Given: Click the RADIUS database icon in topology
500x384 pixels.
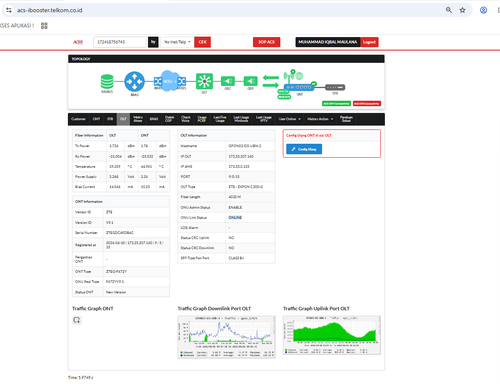Looking at the screenshot, I should click(107, 81).
